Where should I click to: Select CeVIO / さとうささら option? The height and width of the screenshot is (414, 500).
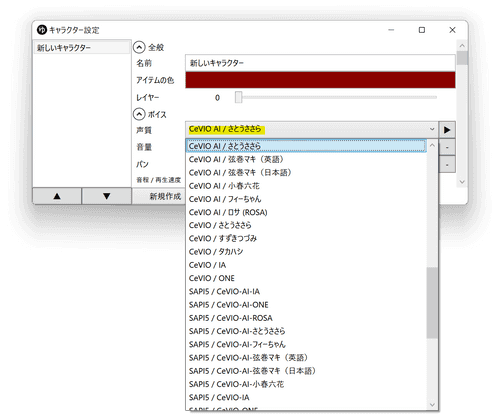(x=306, y=225)
